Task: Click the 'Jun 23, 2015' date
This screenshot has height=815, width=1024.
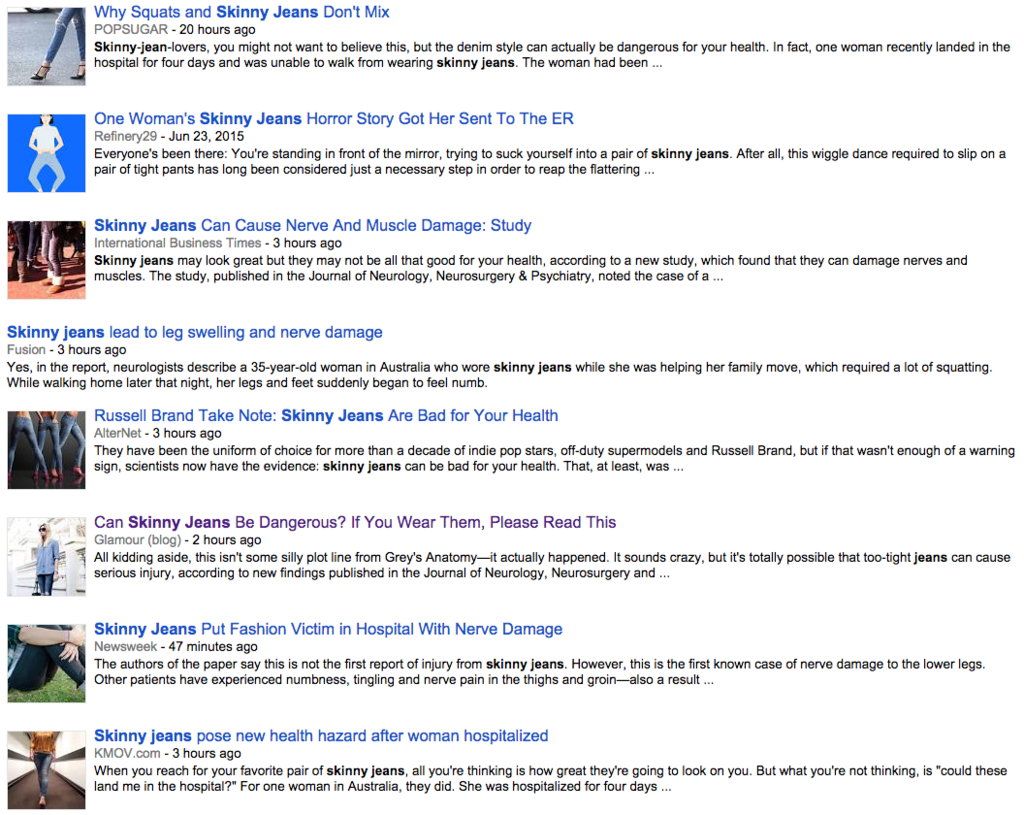Action: [x=206, y=136]
